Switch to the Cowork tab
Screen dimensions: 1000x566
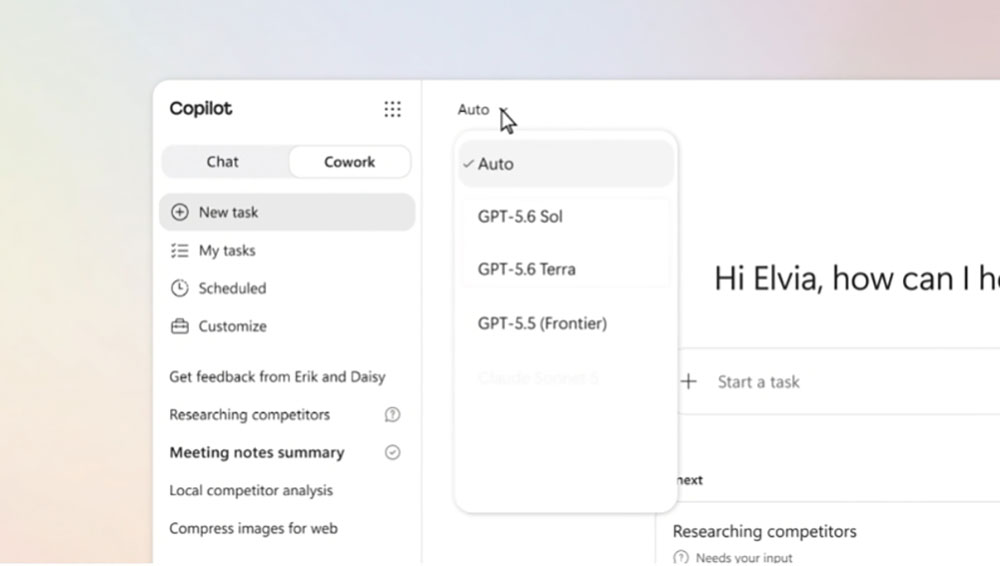(x=349, y=162)
